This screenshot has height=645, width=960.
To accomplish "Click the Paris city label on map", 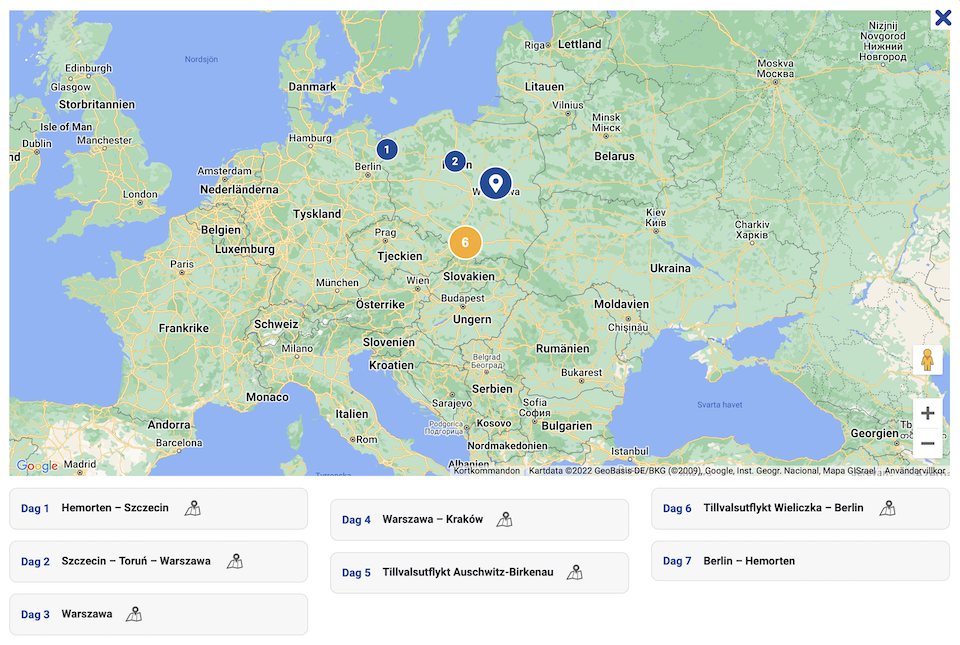I will click(x=182, y=264).
